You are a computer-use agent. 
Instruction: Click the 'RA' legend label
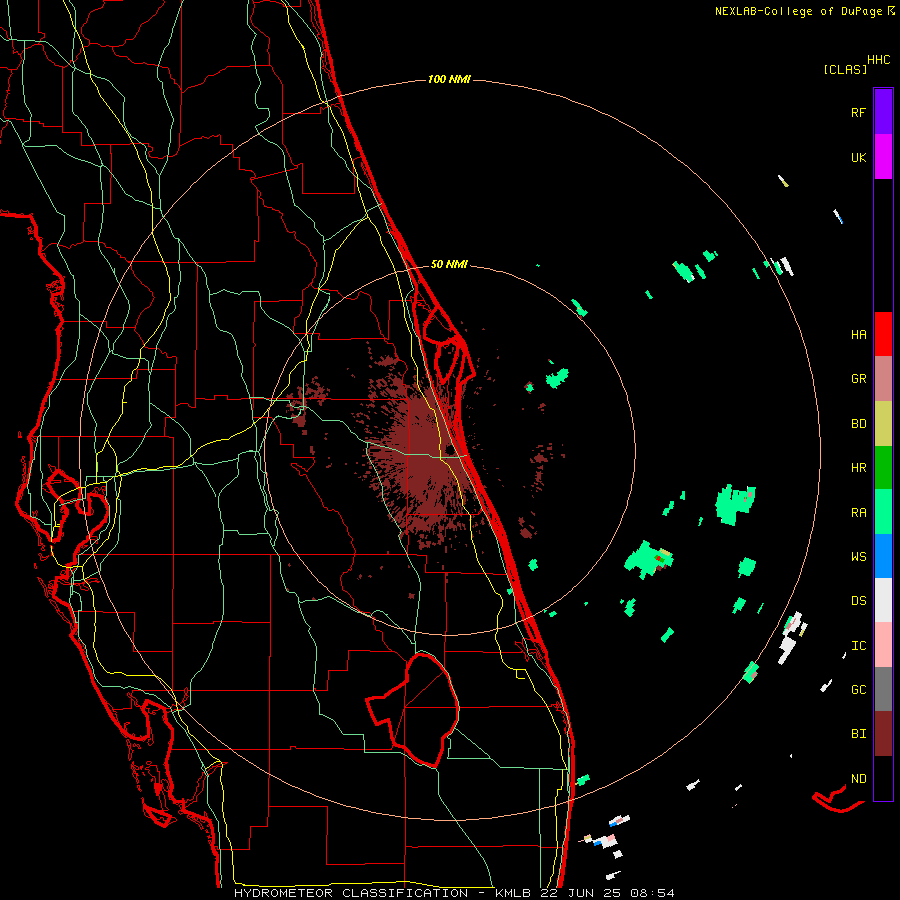click(x=858, y=512)
